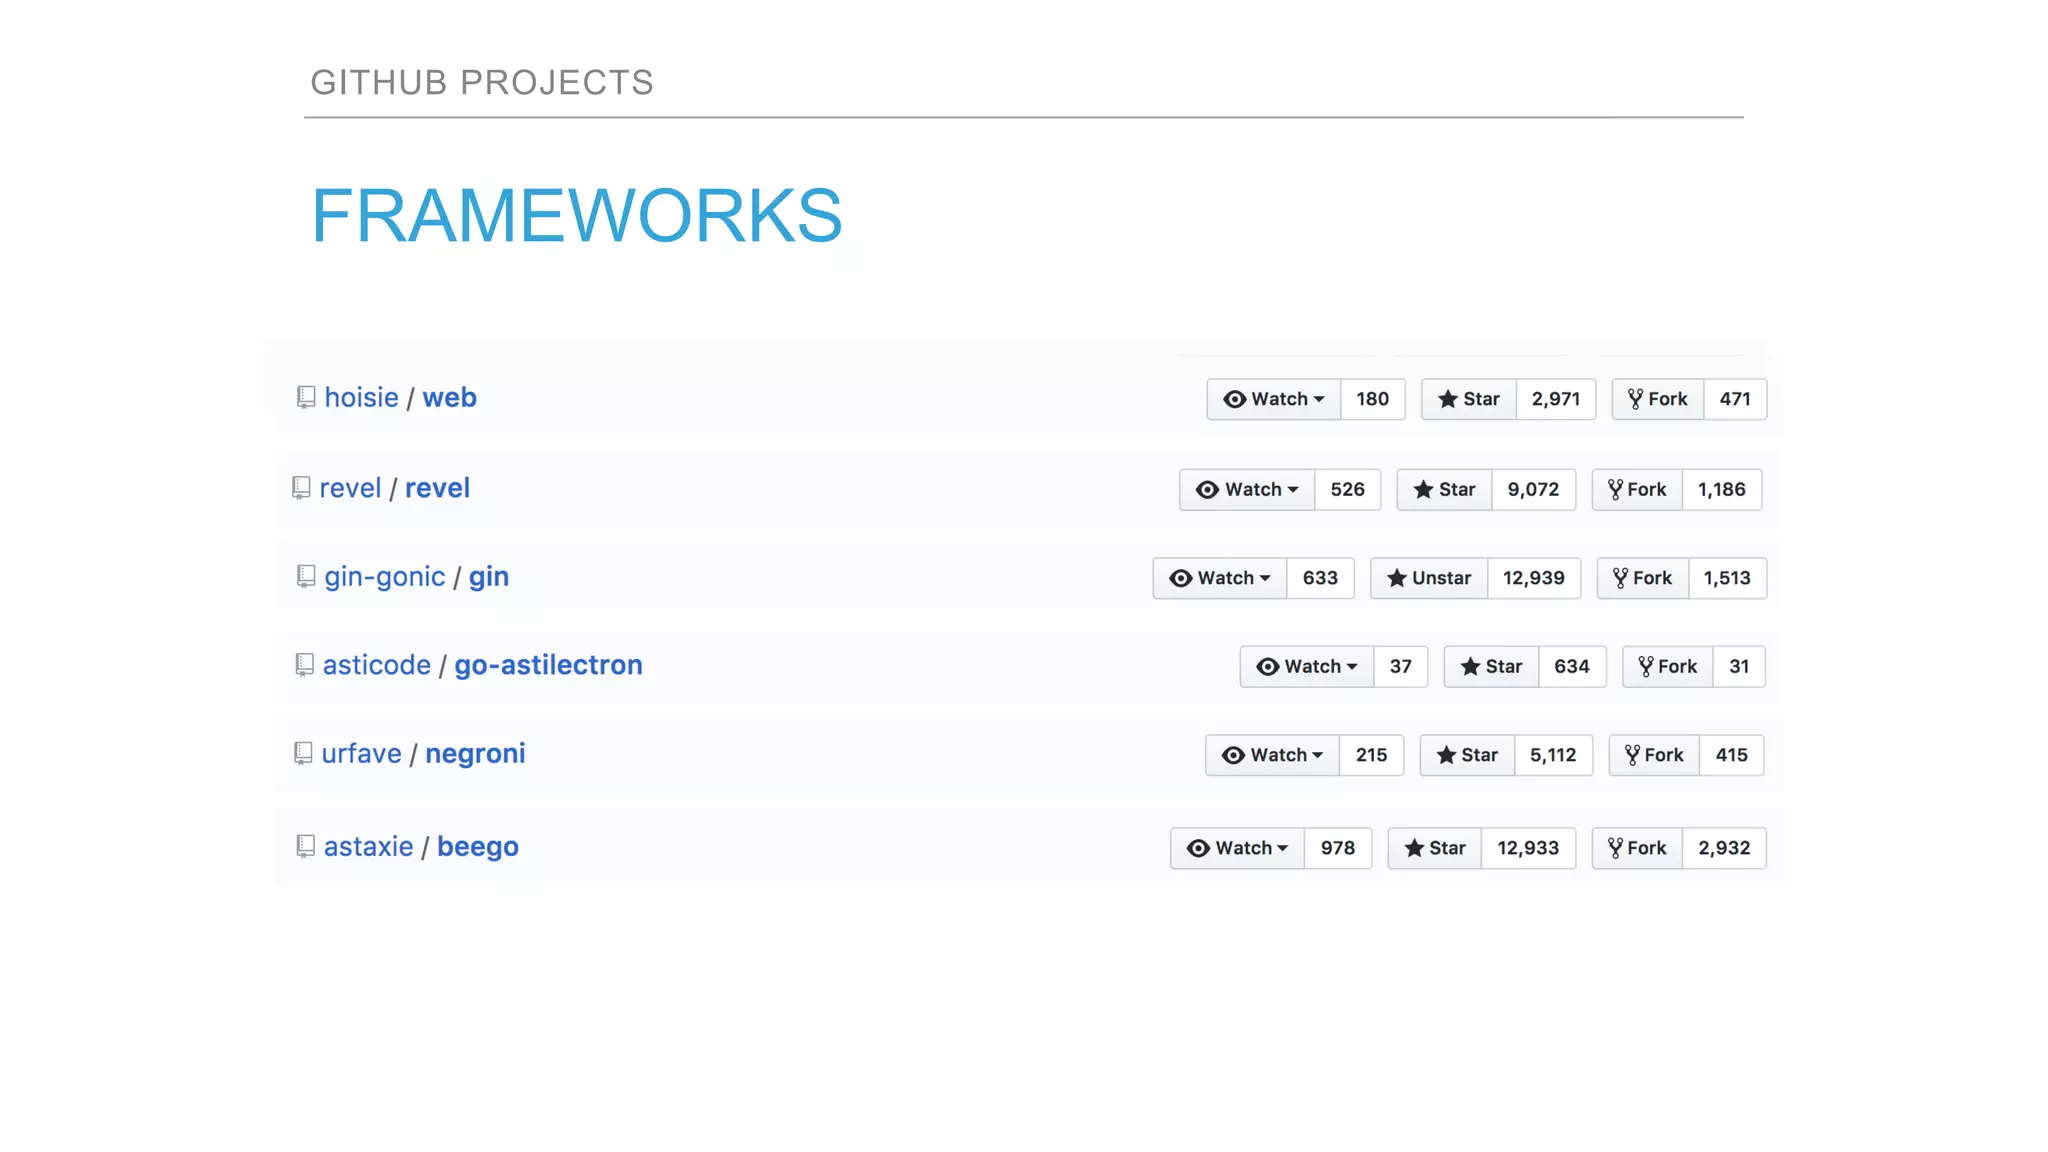Click the repo icon beside urfave / negroni
This screenshot has height=1152, width=2048.
pos(303,754)
